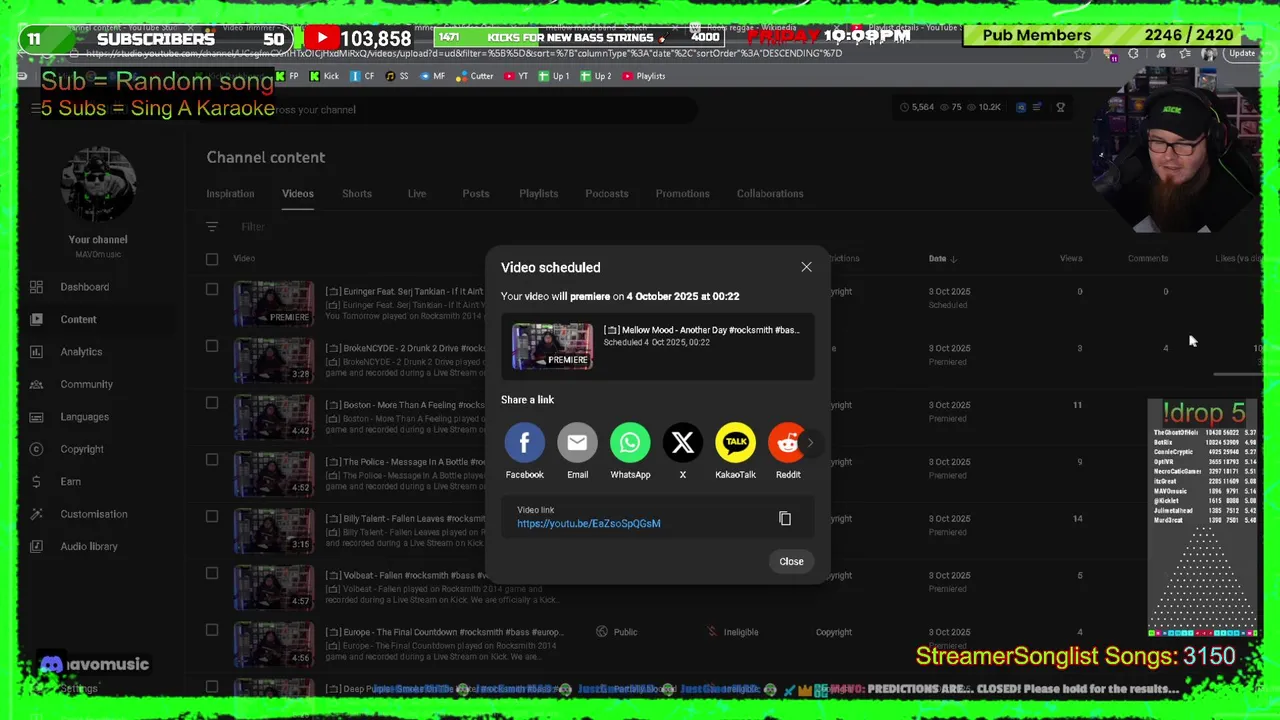The height and width of the screenshot is (720, 1280).
Task: Select The Police Message In A Bottle checkbox
Action: pyautogui.click(x=212, y=460)
